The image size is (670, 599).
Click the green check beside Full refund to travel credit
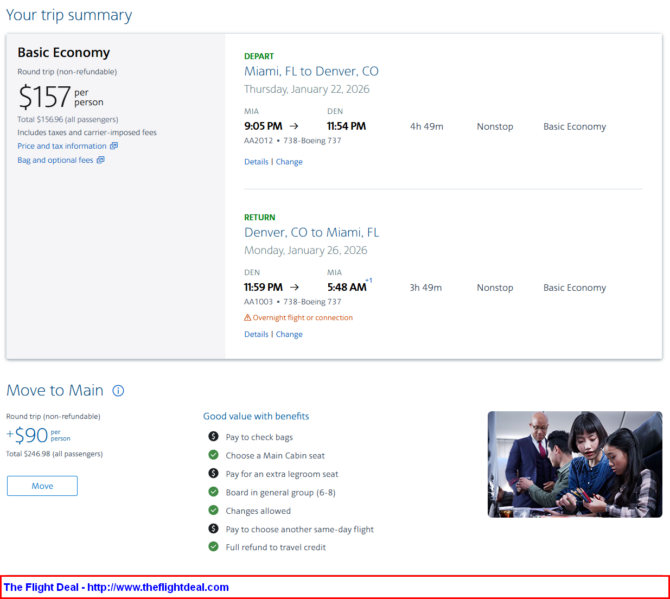point(213,547)
